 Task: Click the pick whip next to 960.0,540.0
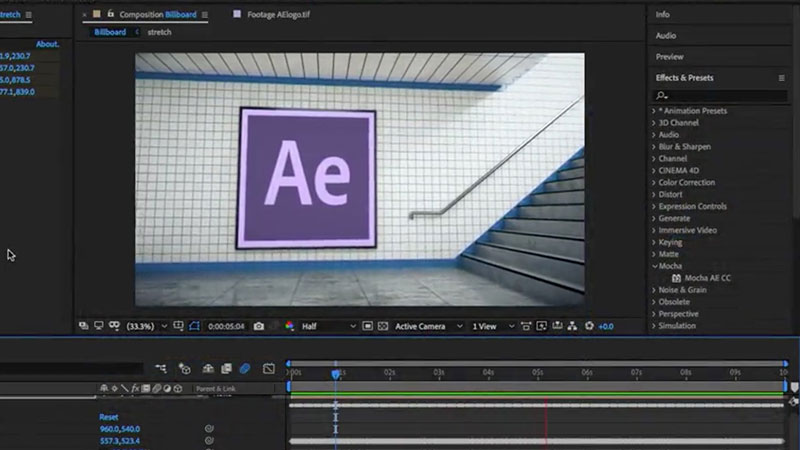tap(210, 428)
